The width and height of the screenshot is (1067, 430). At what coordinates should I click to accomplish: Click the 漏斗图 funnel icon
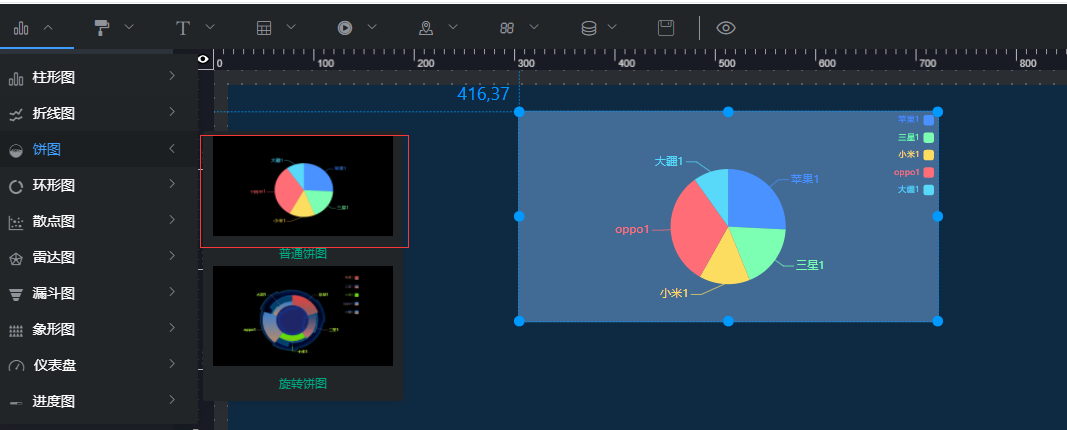pos(16,295)
